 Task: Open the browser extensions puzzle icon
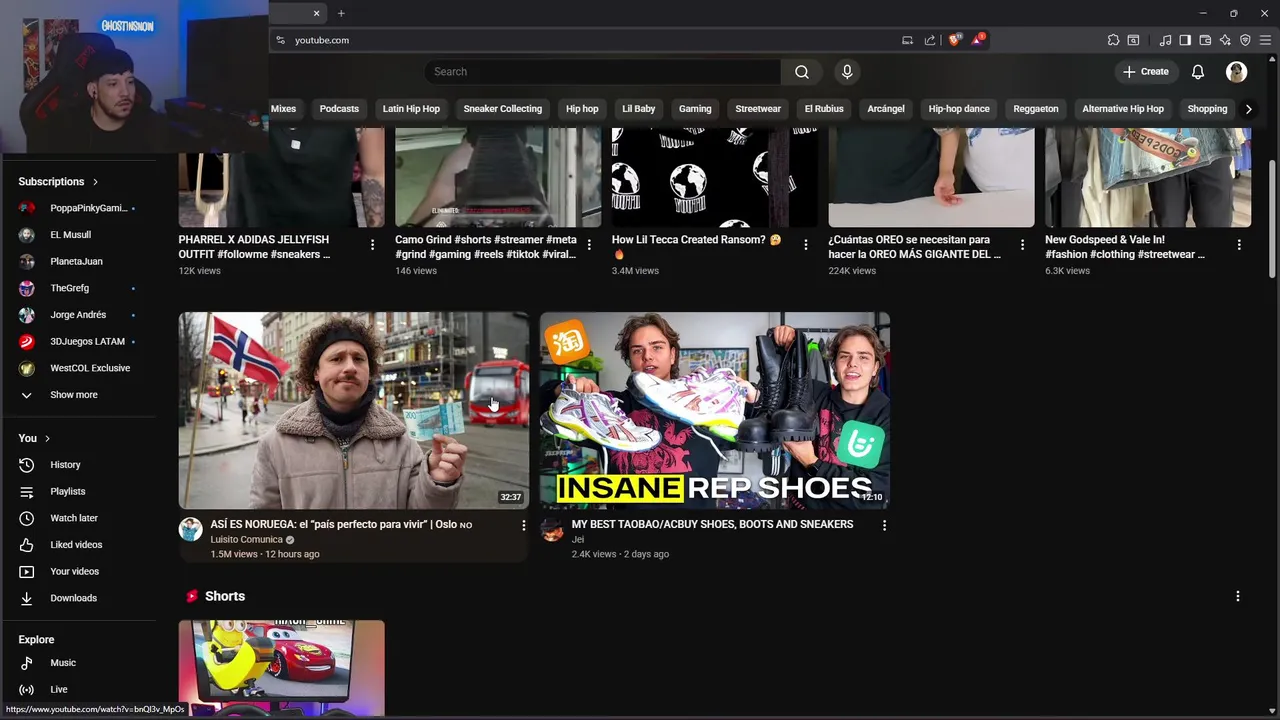pyautogui.click(x=1113, y=40)
